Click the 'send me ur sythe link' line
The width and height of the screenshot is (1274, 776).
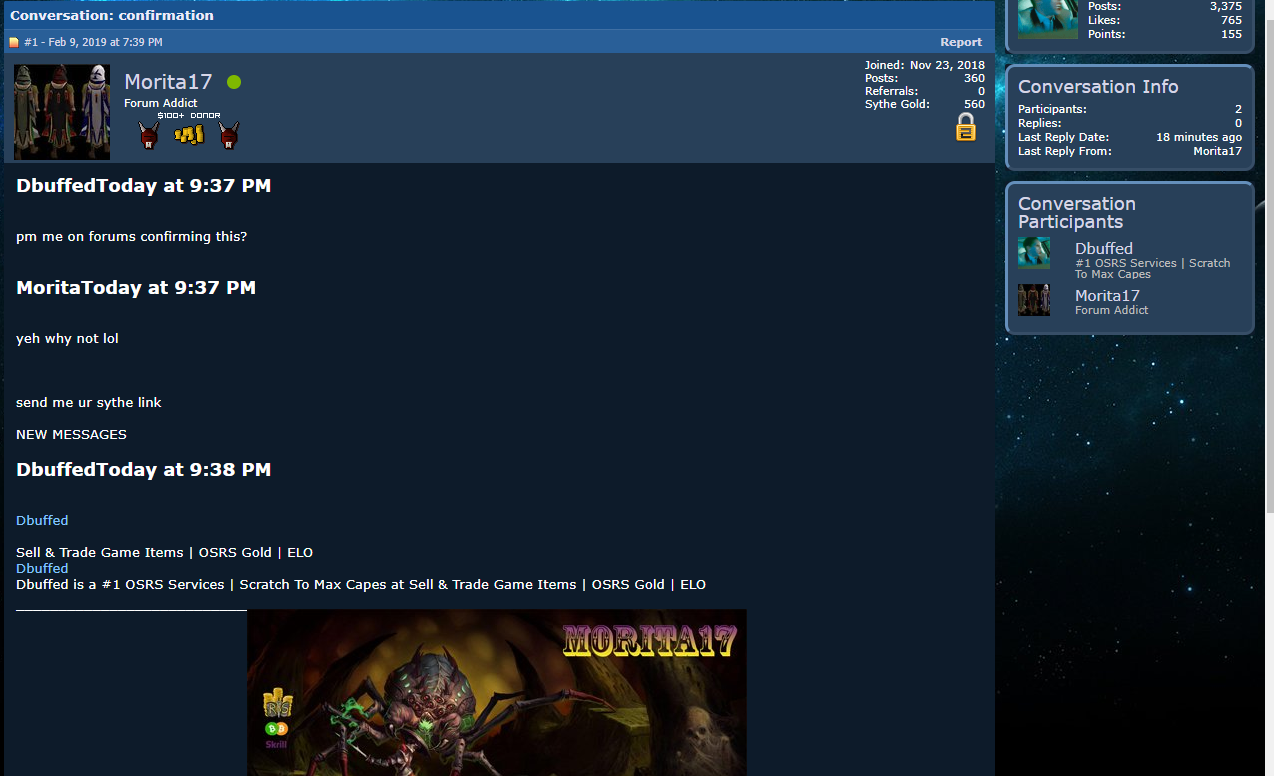click(x=88, y=402)
